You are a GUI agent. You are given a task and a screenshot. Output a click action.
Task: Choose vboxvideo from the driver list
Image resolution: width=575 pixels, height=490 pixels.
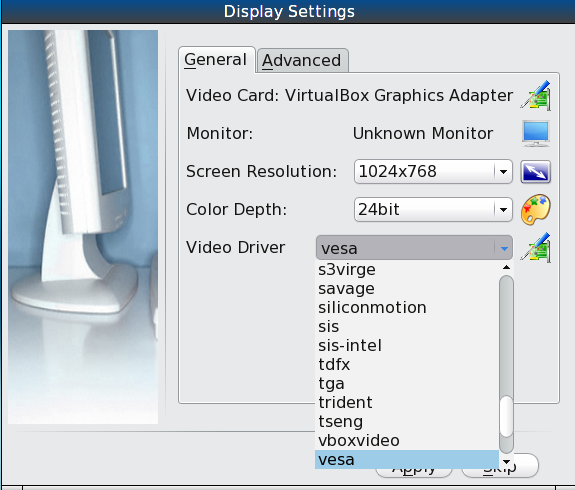point(407,440)
